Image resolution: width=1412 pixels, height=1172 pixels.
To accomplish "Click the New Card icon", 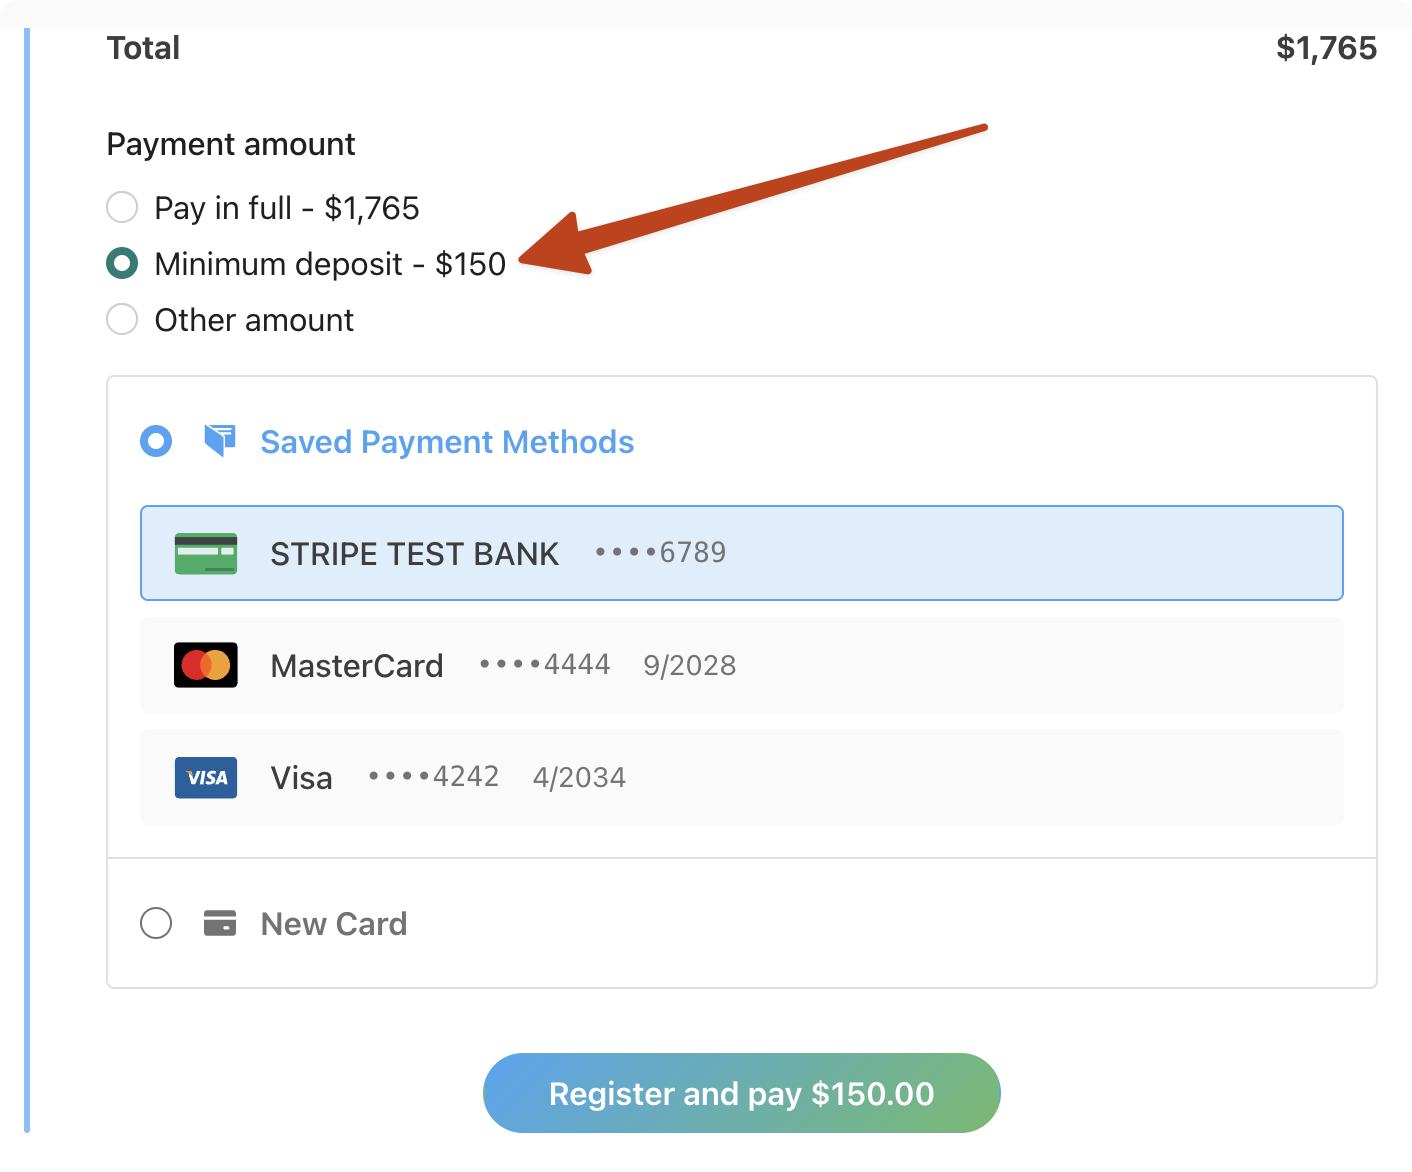I will [219, 923].
